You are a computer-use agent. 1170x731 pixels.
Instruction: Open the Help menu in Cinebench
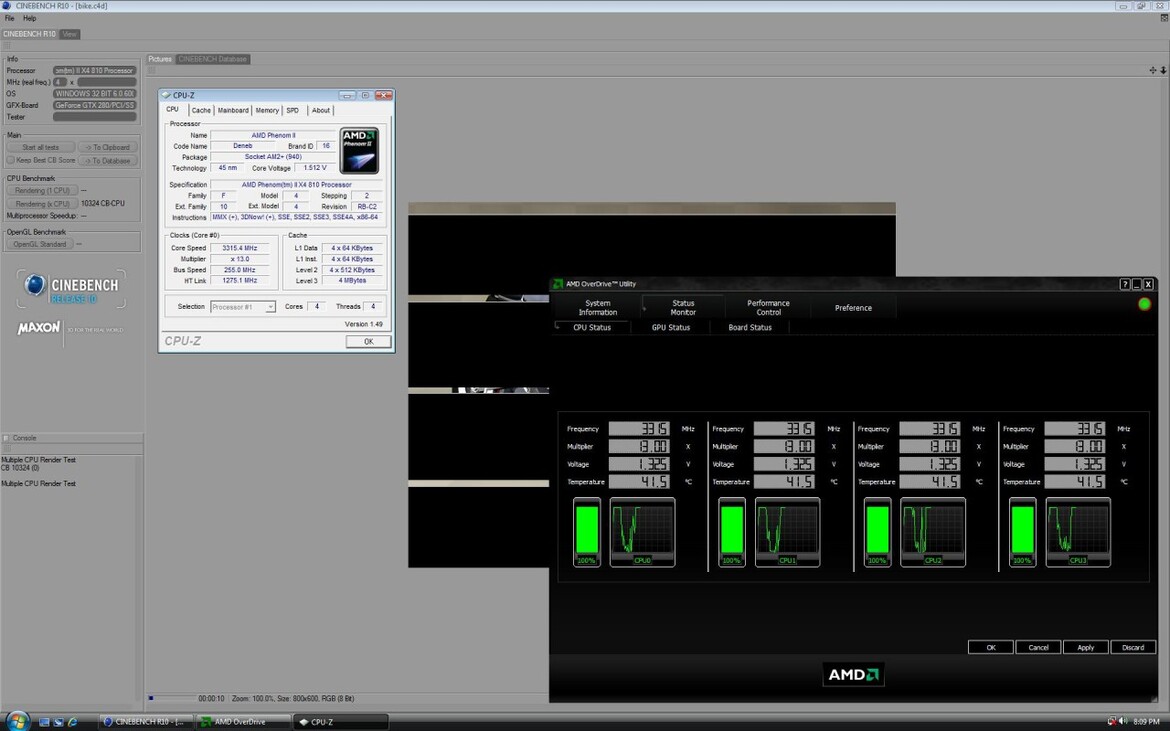pyautogui.click(x=30, y=18)
